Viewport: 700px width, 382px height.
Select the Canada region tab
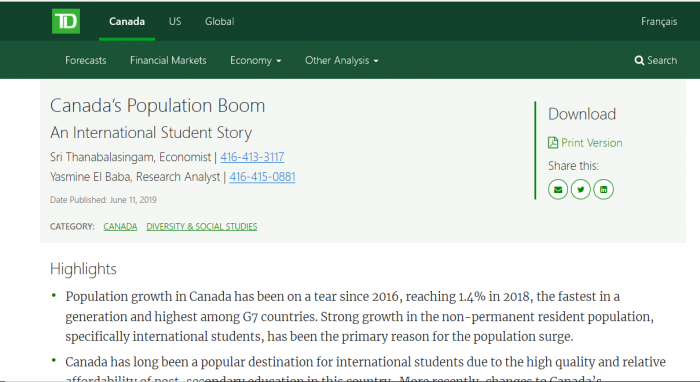pos(127,21)
